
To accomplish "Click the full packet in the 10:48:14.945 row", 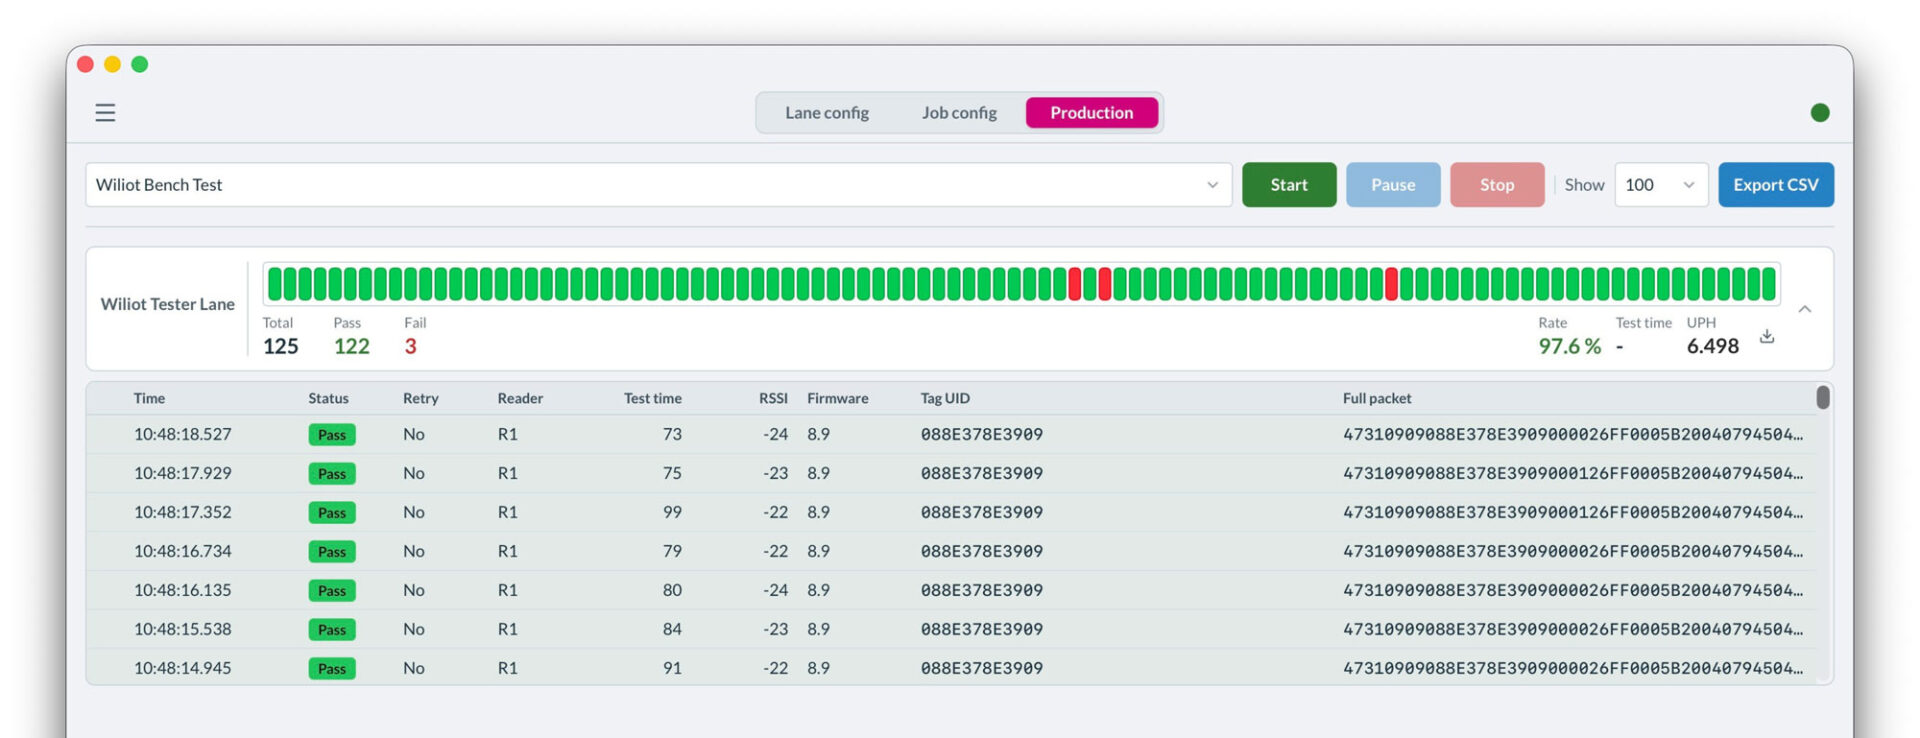I will coord(1573,668).
